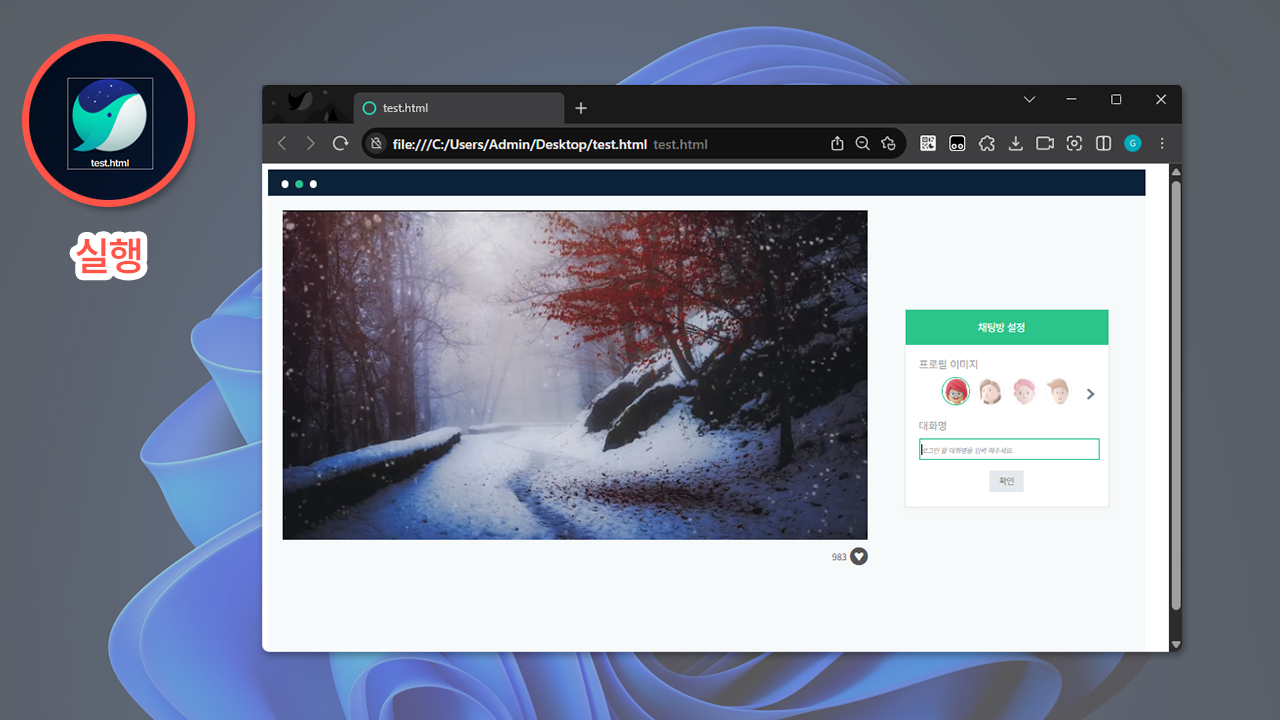Bookmark page with the star icon
Screen dimensions: 1280x720
888,144
